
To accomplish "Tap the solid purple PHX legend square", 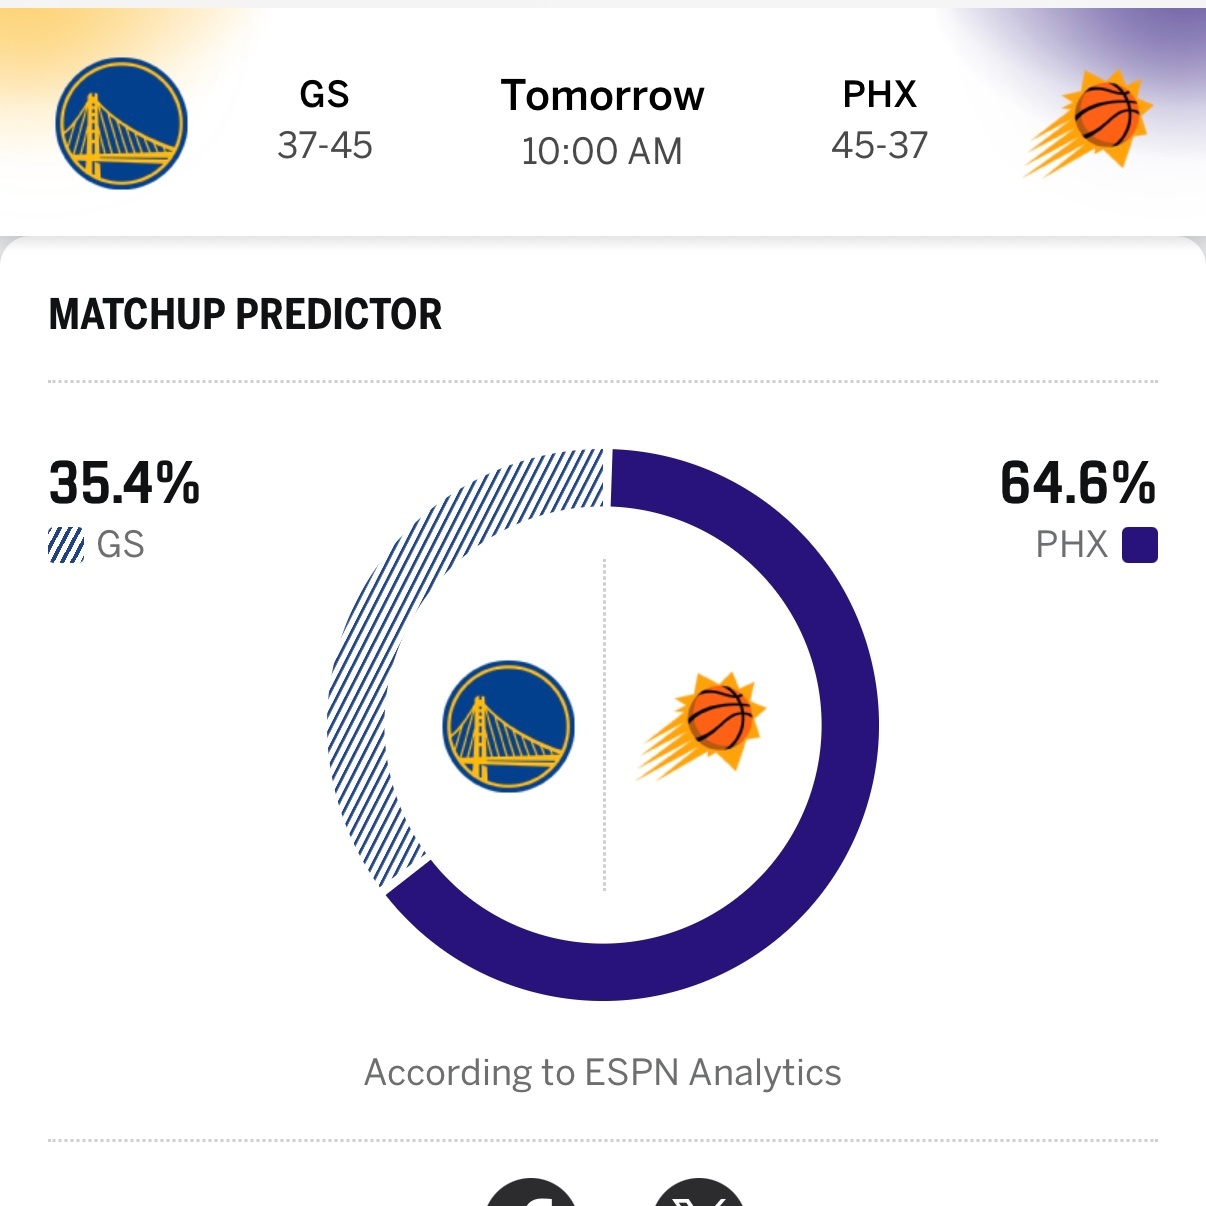I will pyautogui.click(x=1139, y=545).
